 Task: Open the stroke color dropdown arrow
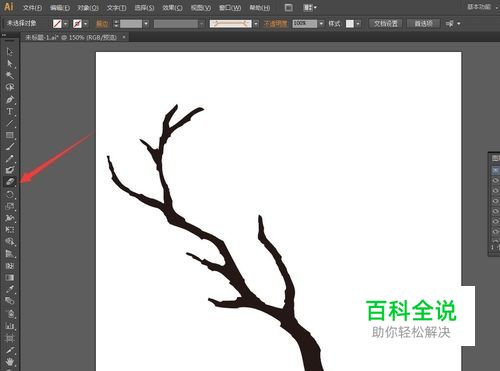(86, 24)
